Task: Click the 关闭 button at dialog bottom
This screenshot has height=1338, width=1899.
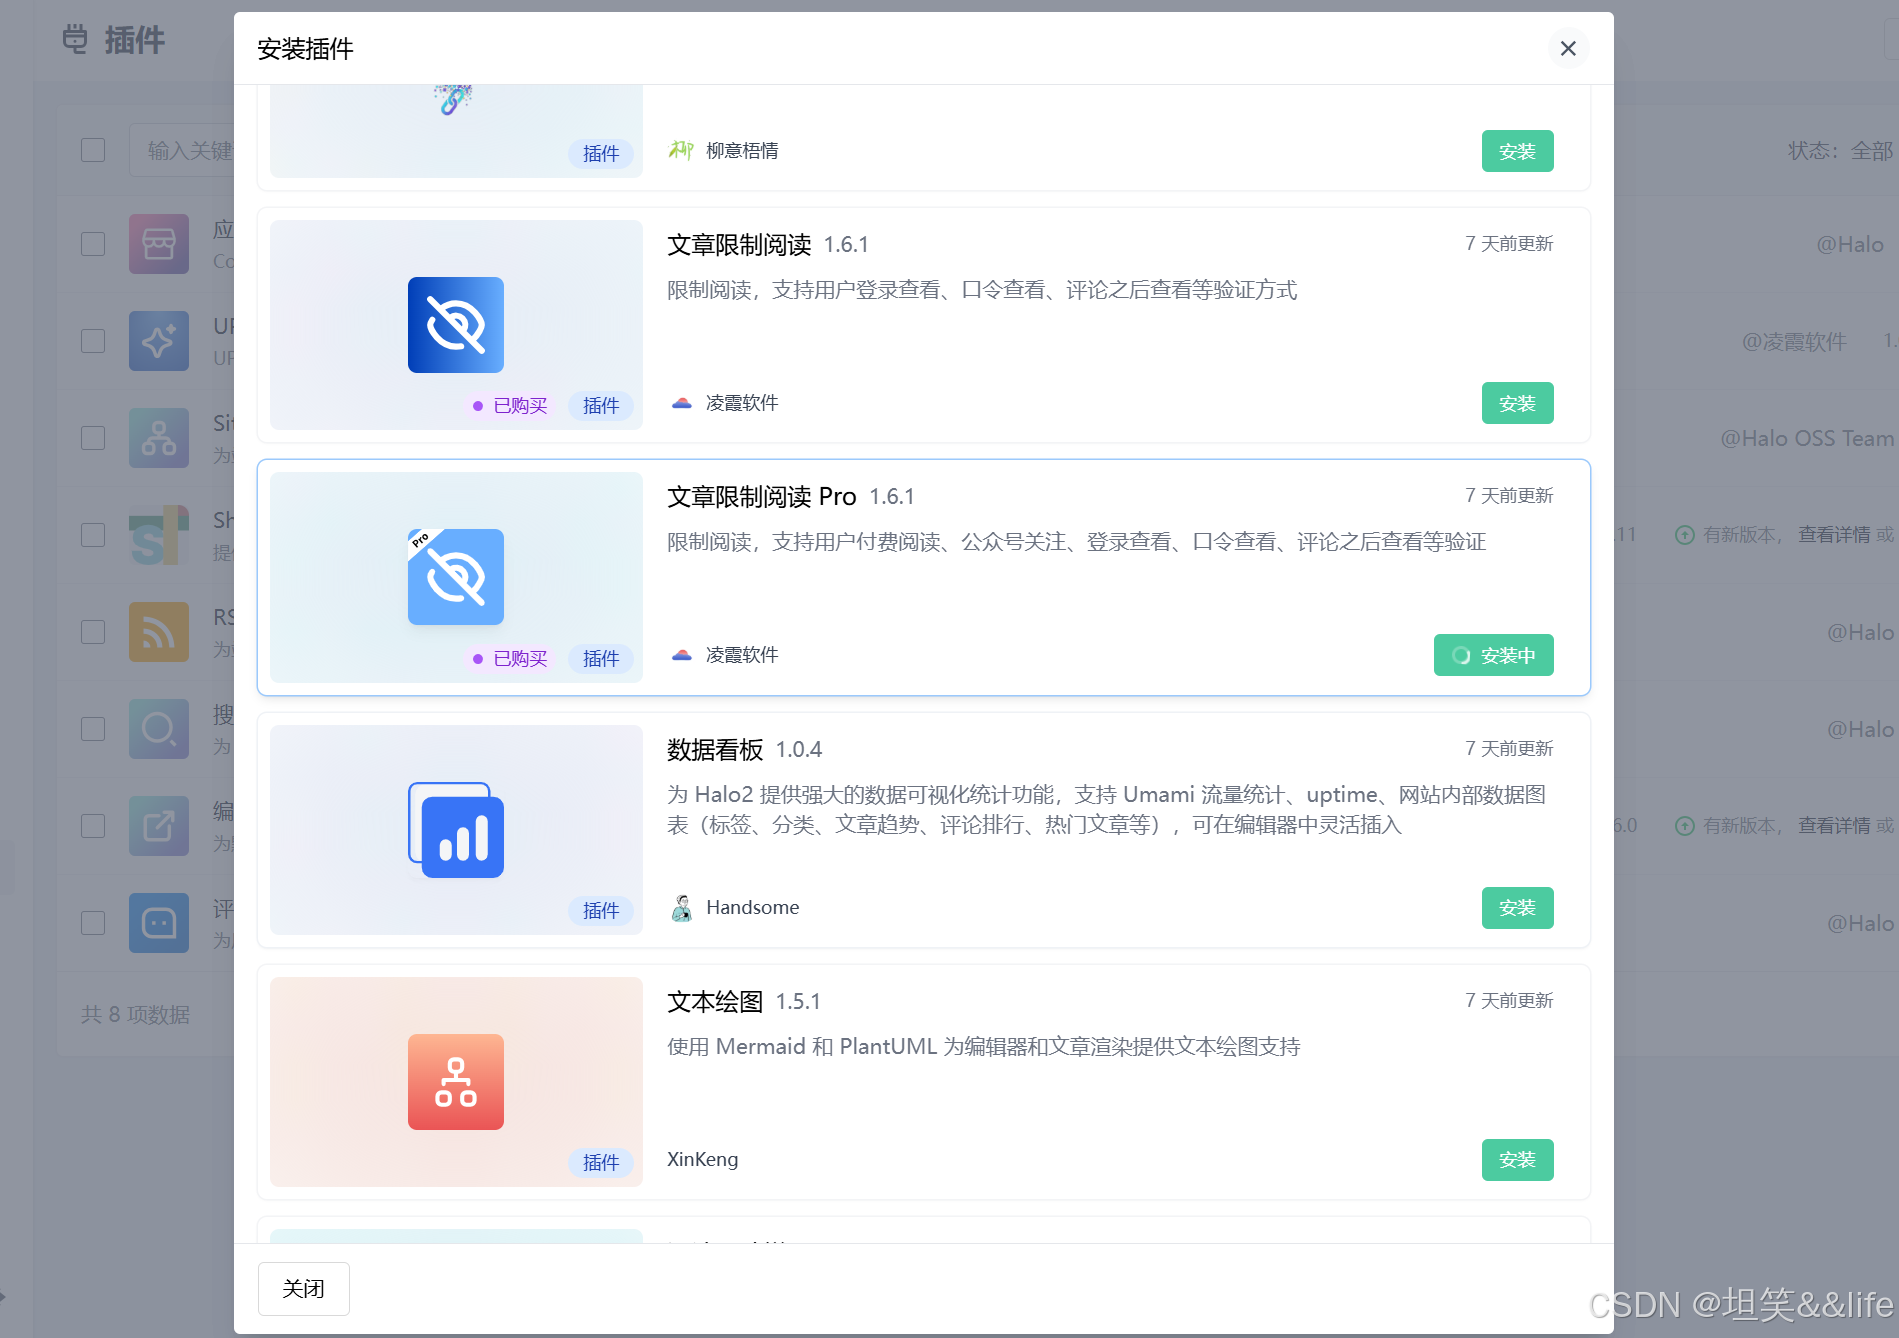Action: point(303,1288)
